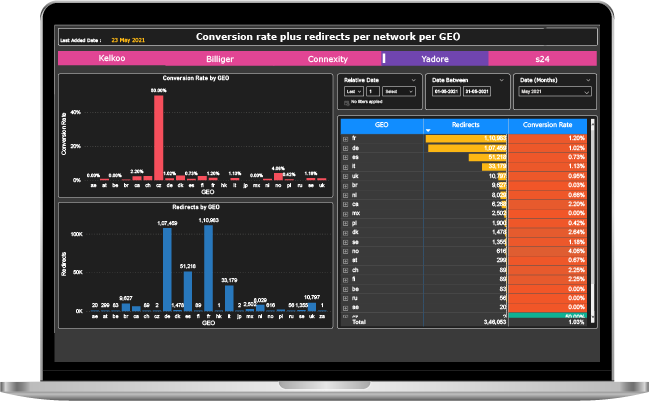
Task: Click the 1.03% total conversion rate
Action: [x=577, y=322]
